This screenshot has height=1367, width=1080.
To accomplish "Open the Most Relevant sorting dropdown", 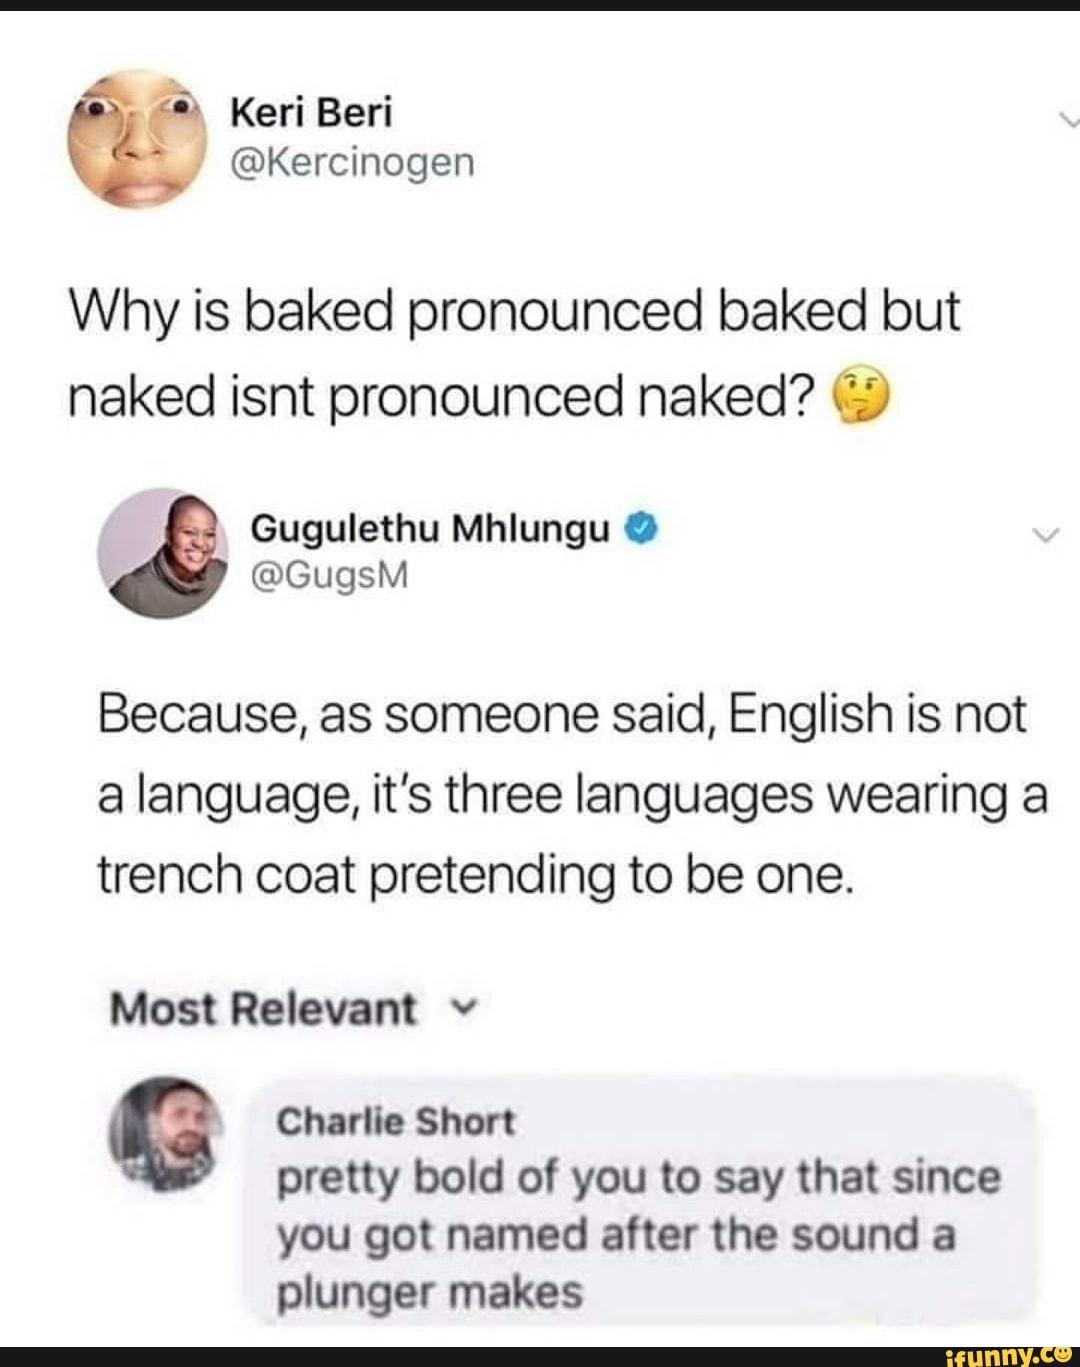I will coord(289,1008).
